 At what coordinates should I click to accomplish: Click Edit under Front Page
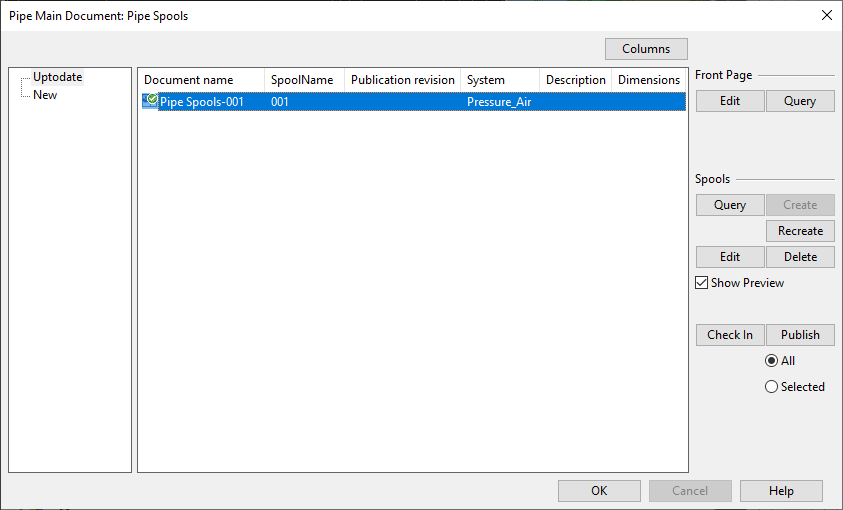point(730,101)
